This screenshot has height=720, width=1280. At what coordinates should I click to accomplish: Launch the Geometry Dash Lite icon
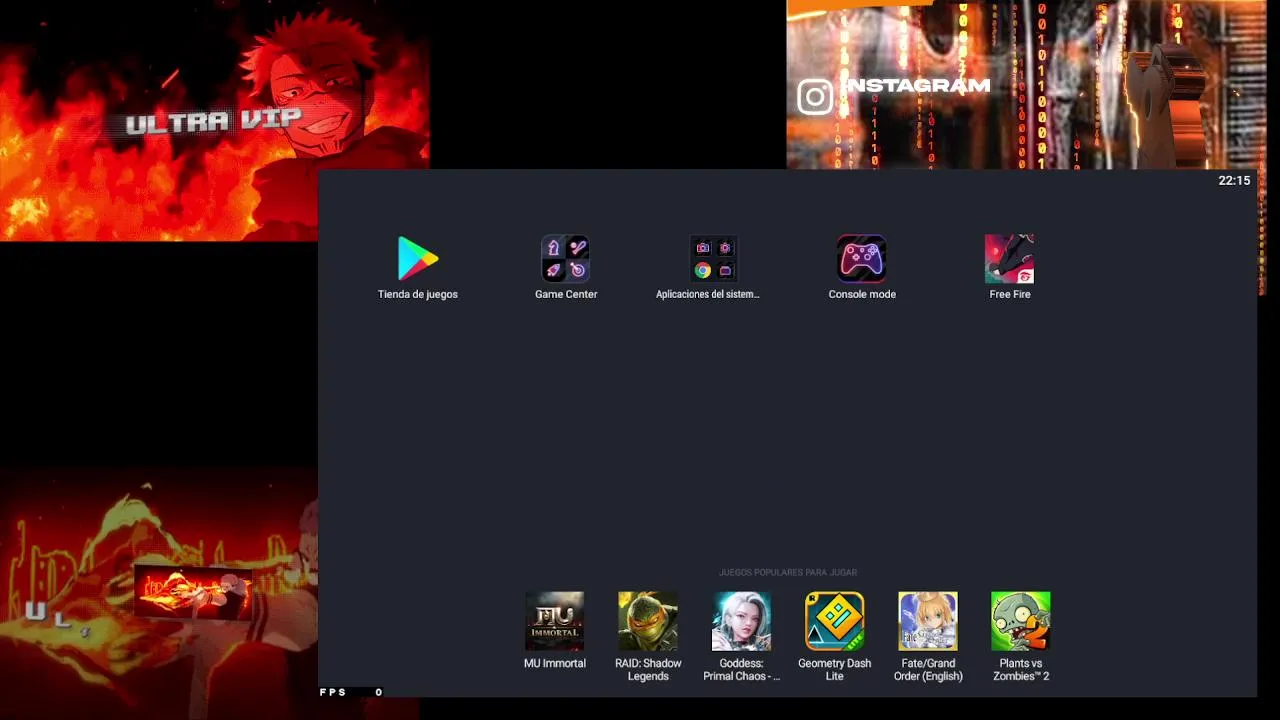coord(835,621)
